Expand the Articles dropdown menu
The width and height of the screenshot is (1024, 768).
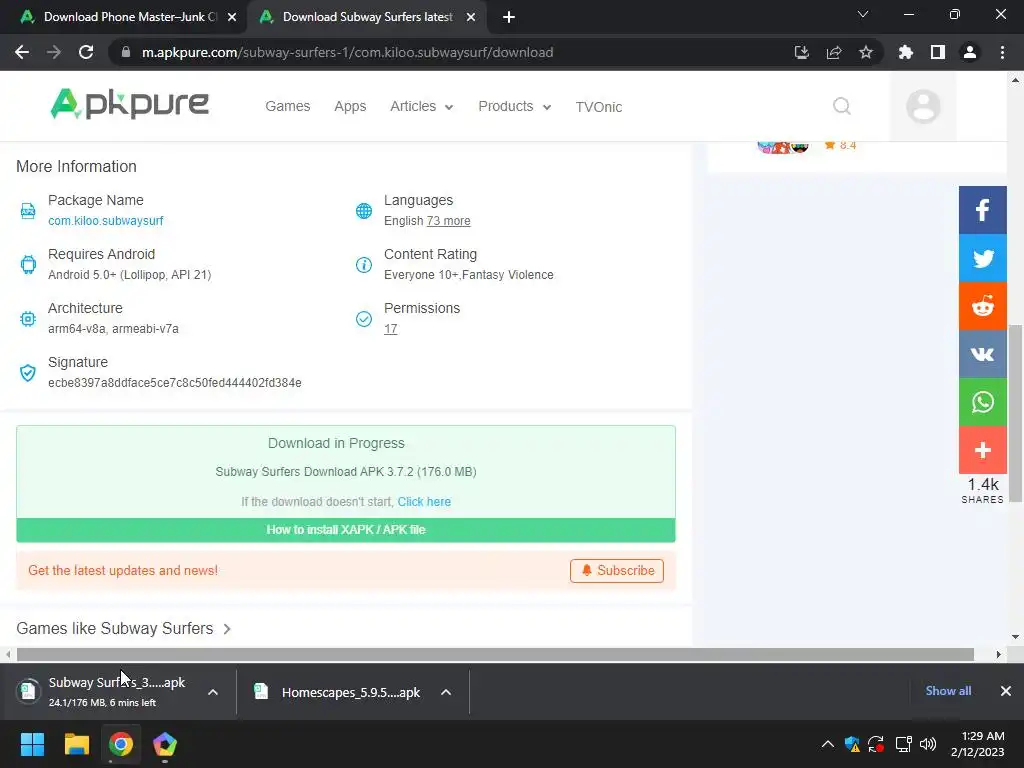421,106
